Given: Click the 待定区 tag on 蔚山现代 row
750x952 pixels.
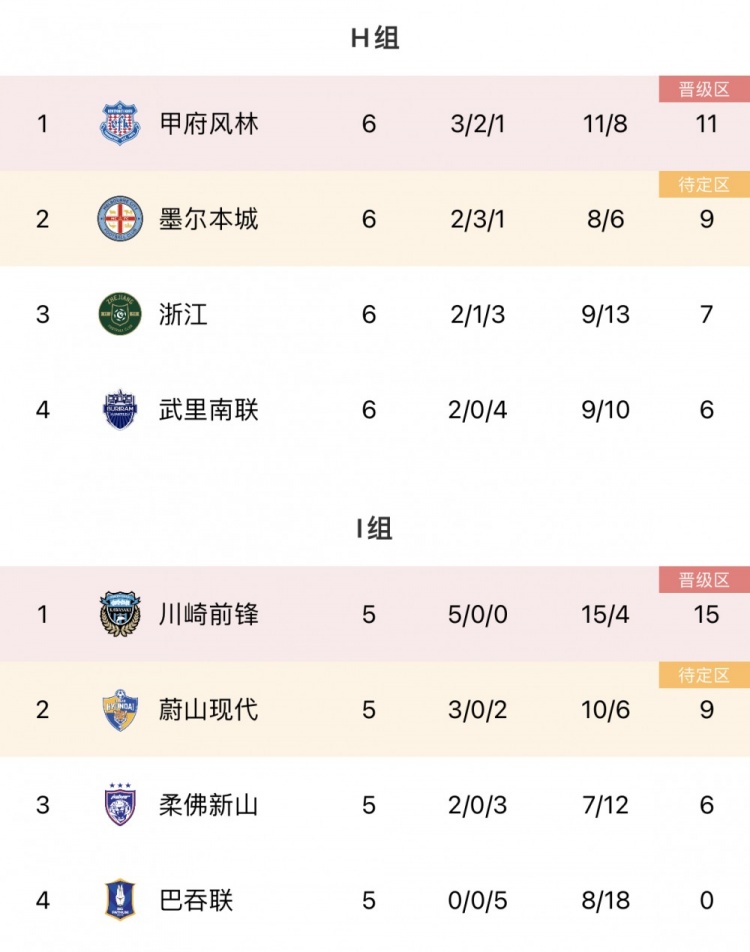Looking at the screenshot, I should coord(704,675).
